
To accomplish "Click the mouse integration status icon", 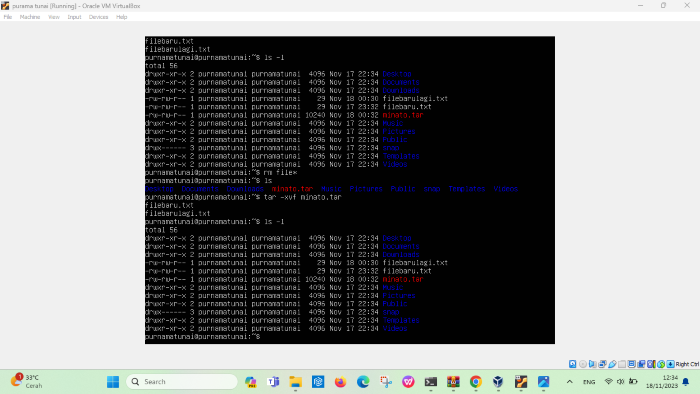I will point(661,364).
